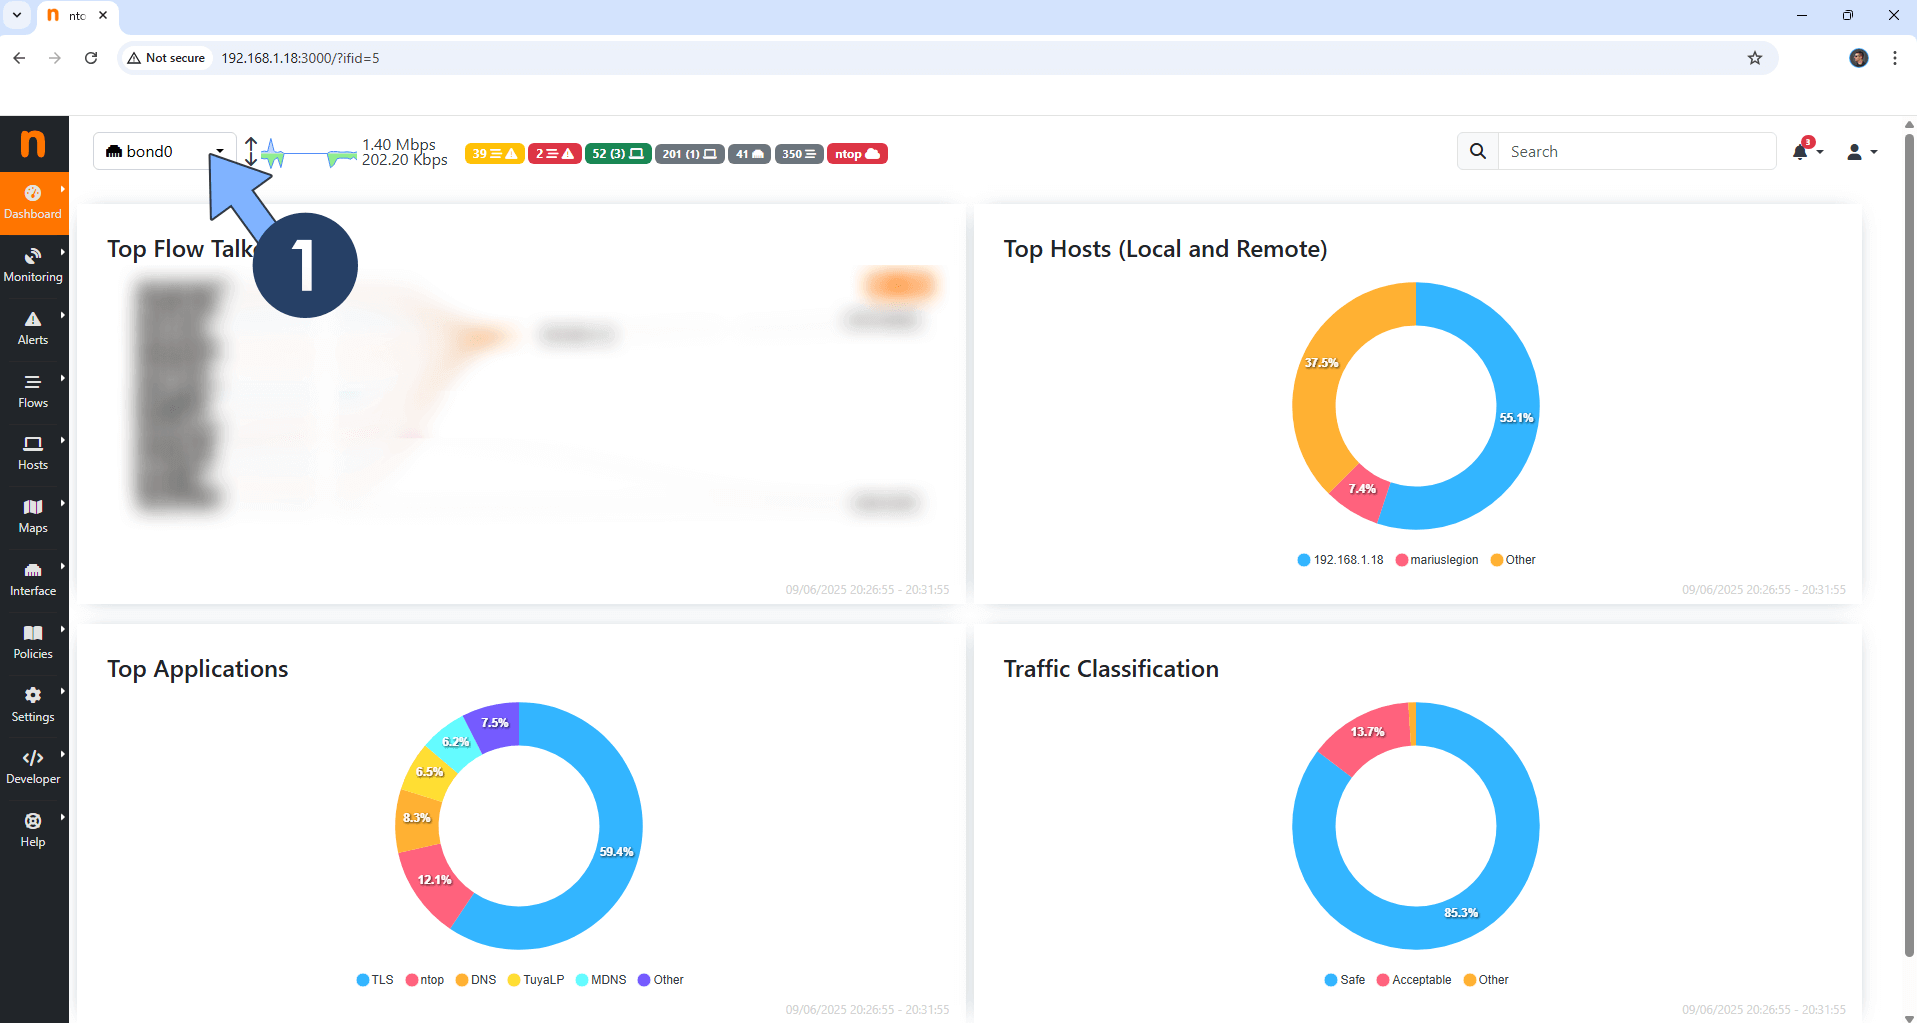1917x1023 pixels.
Task: Toggle TLS legend entry
Action: [x=375, y=980]
